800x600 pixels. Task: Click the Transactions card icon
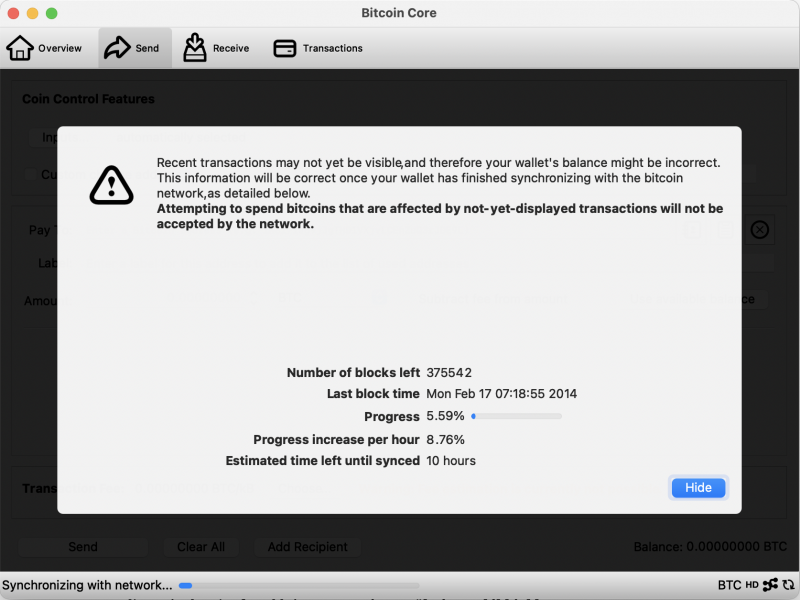tap(285, 48)
